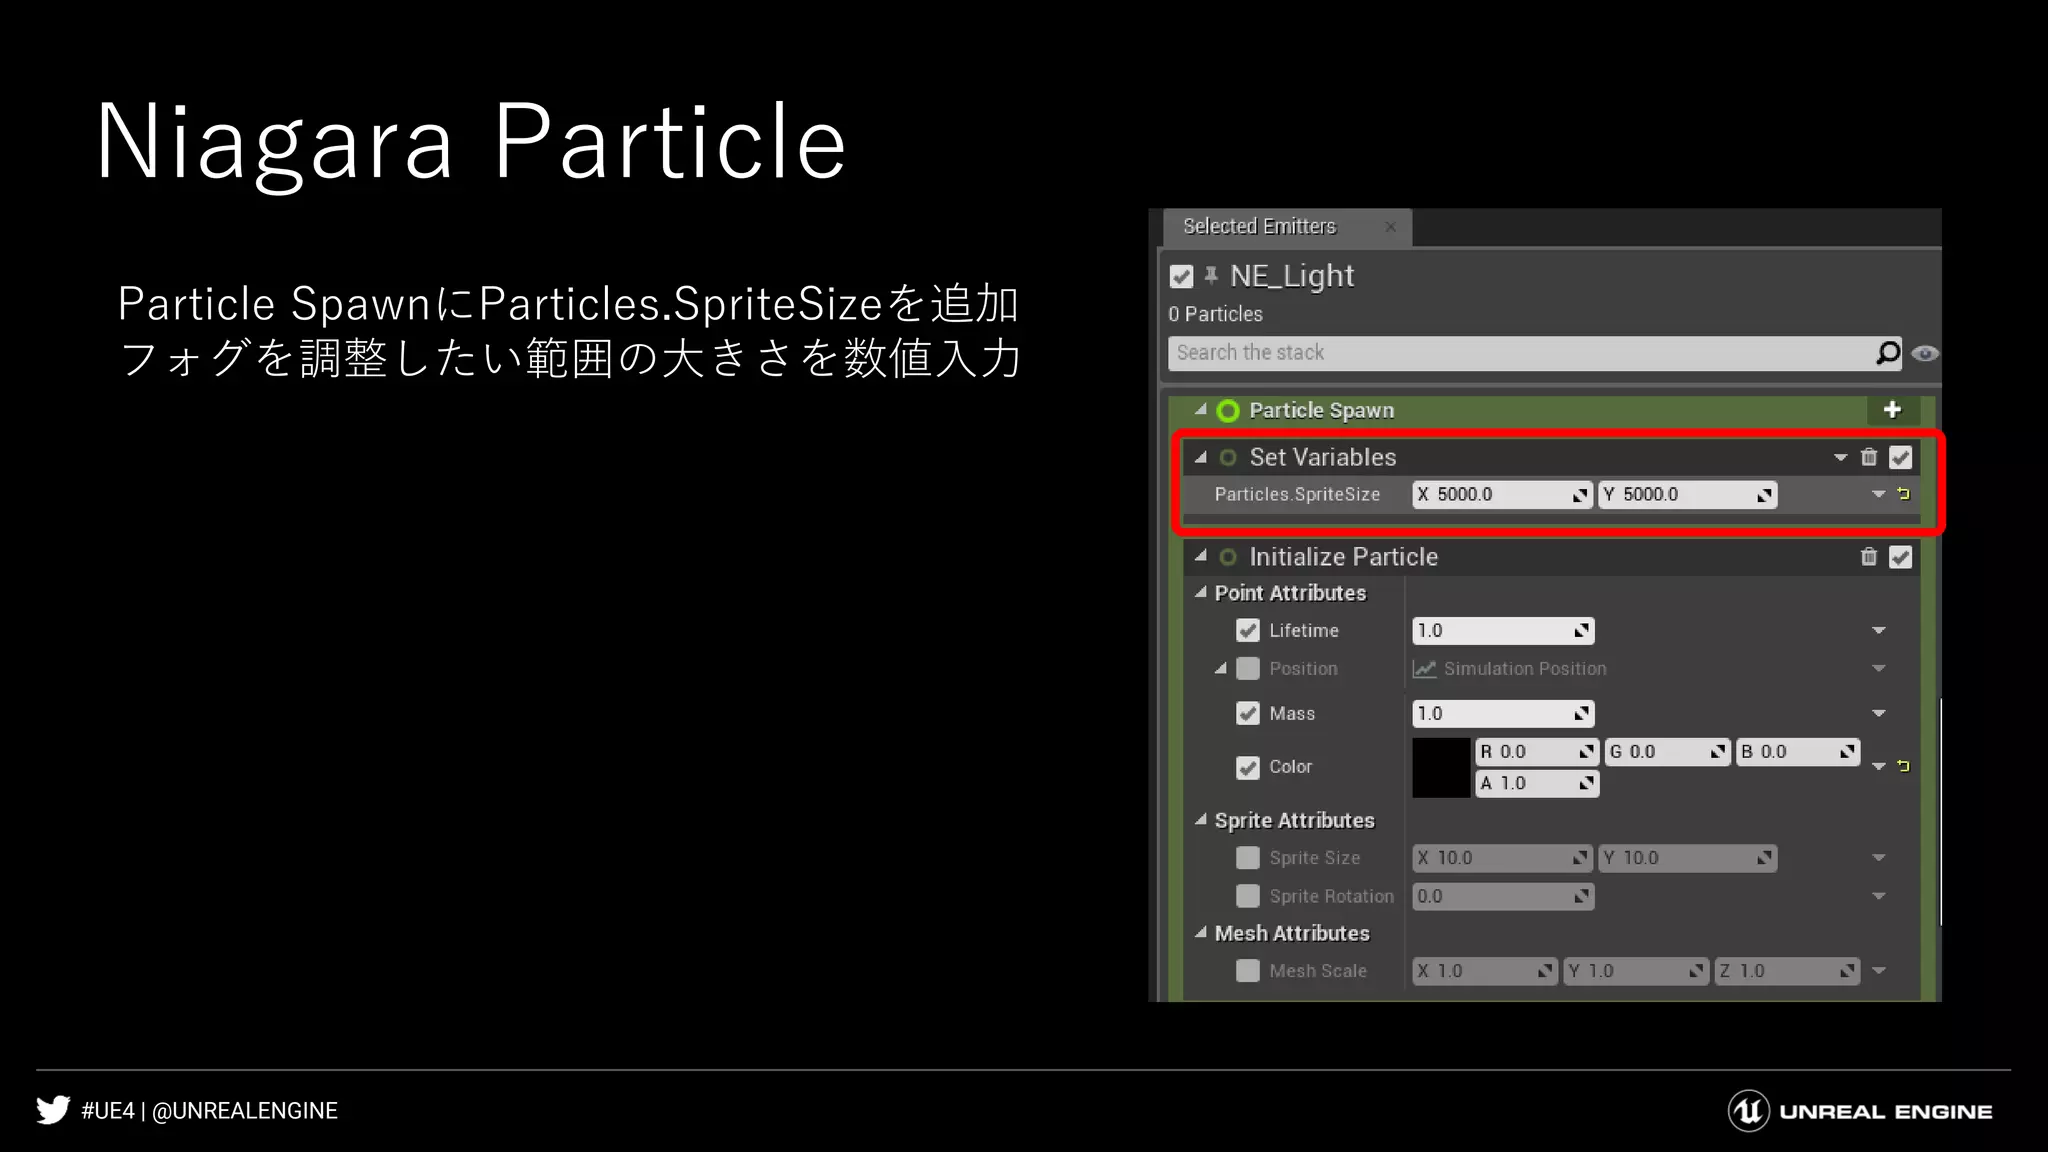This screenshot has width=2048, height=1152.
Task: Open Mass value dropdown arrow
Action: pyautogui.click(x=1878, y=713)
